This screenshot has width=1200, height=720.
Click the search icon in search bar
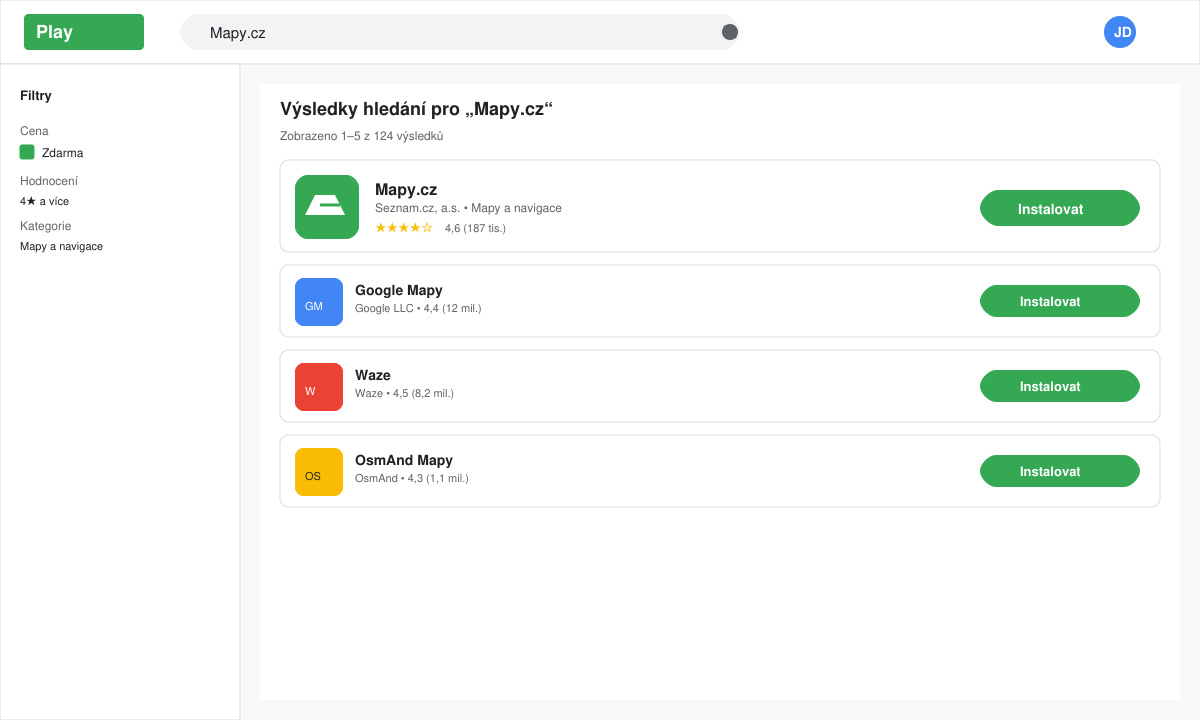730,32
